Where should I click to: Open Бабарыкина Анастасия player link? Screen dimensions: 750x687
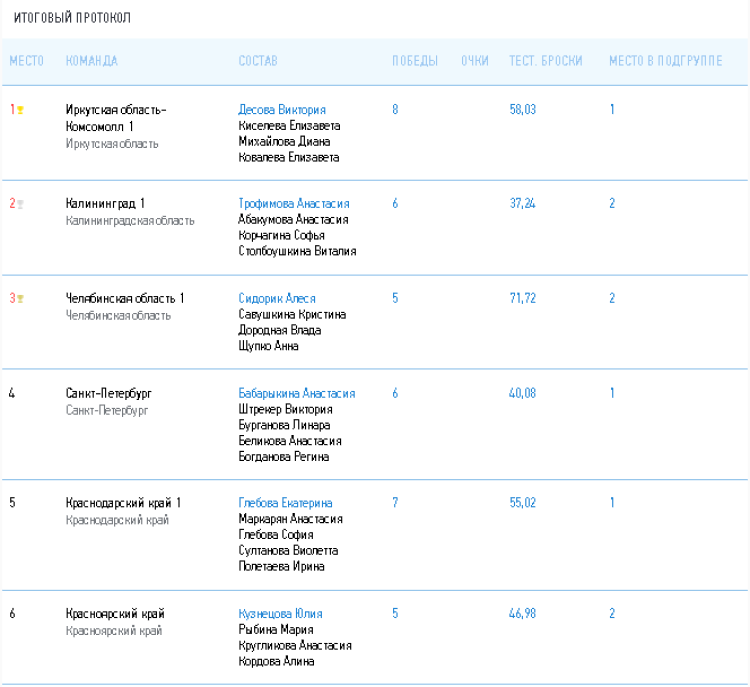[297, 394]
